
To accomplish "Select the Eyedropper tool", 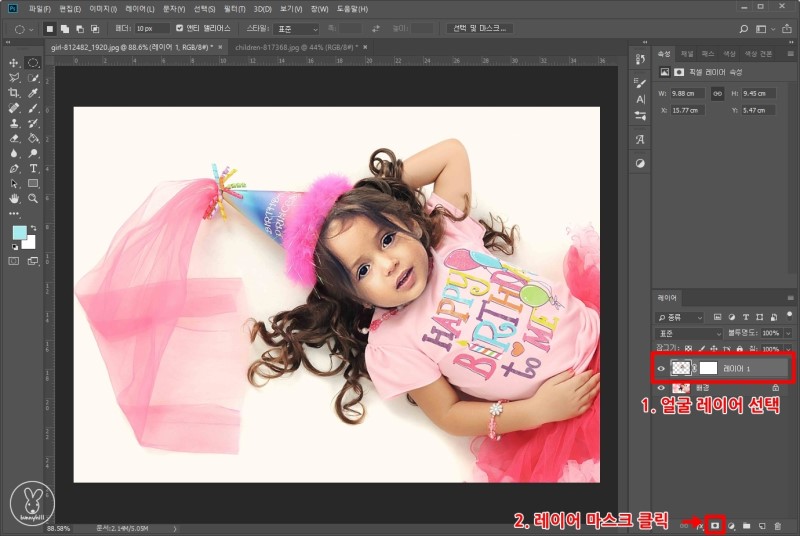I will tap(33, 92).
